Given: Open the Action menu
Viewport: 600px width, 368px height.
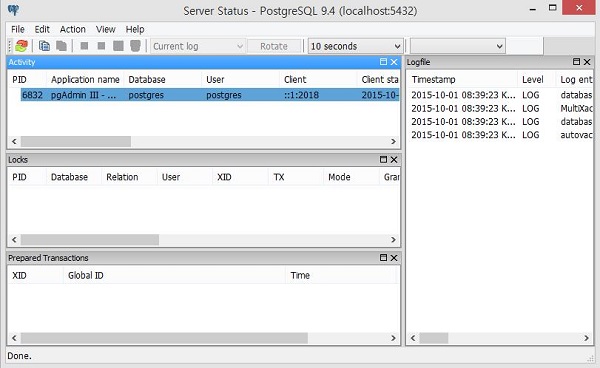Looking at the screenshot, I should (72, 29).
